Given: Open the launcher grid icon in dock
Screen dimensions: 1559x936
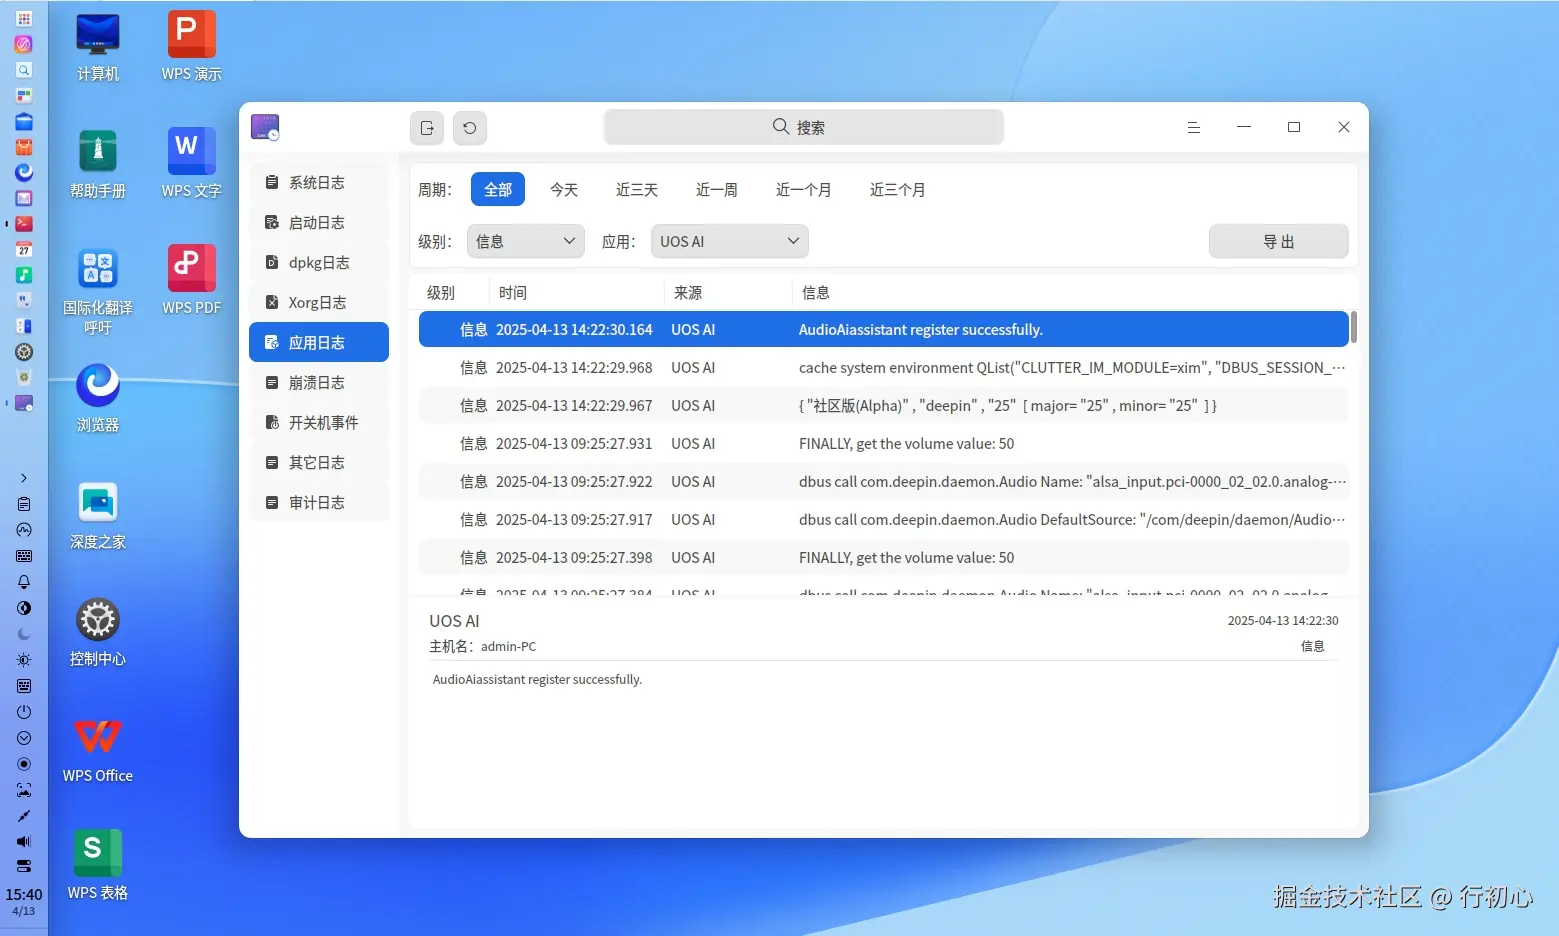Looking at the screenshot, I should [x=24, y=18].
